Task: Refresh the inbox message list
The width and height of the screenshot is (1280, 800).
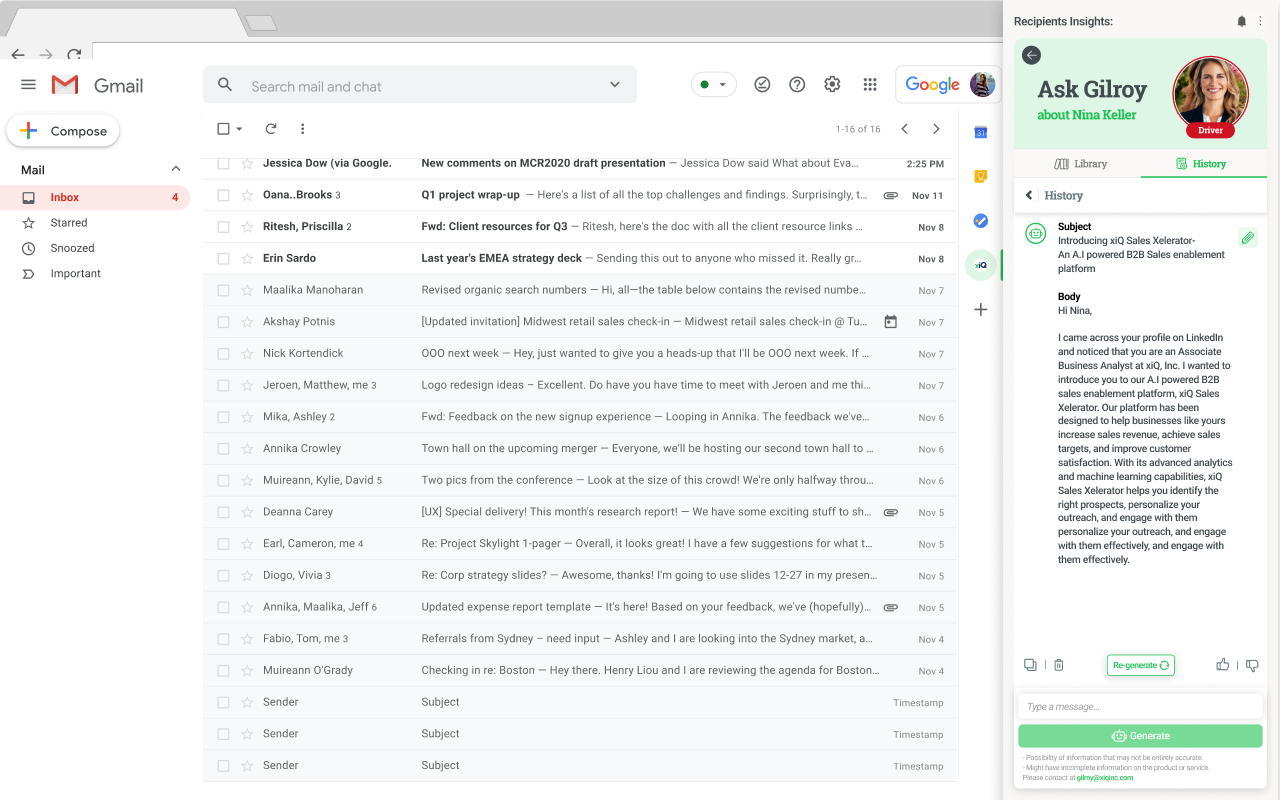Action: (270, 129)
